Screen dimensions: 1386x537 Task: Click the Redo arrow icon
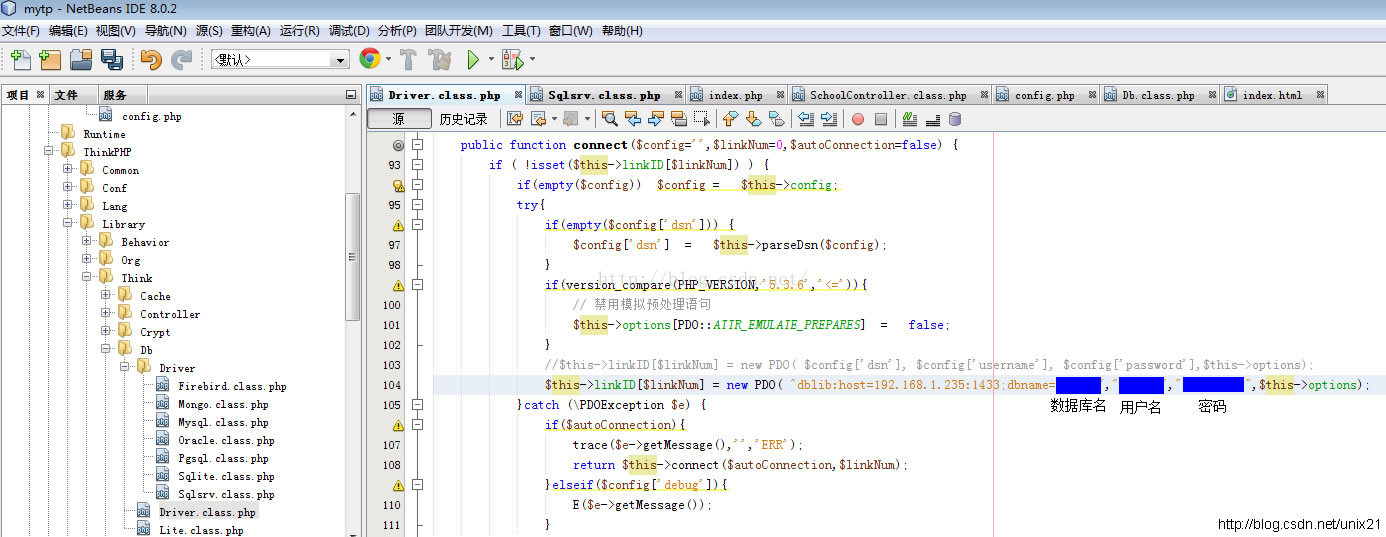pos(181,60)
